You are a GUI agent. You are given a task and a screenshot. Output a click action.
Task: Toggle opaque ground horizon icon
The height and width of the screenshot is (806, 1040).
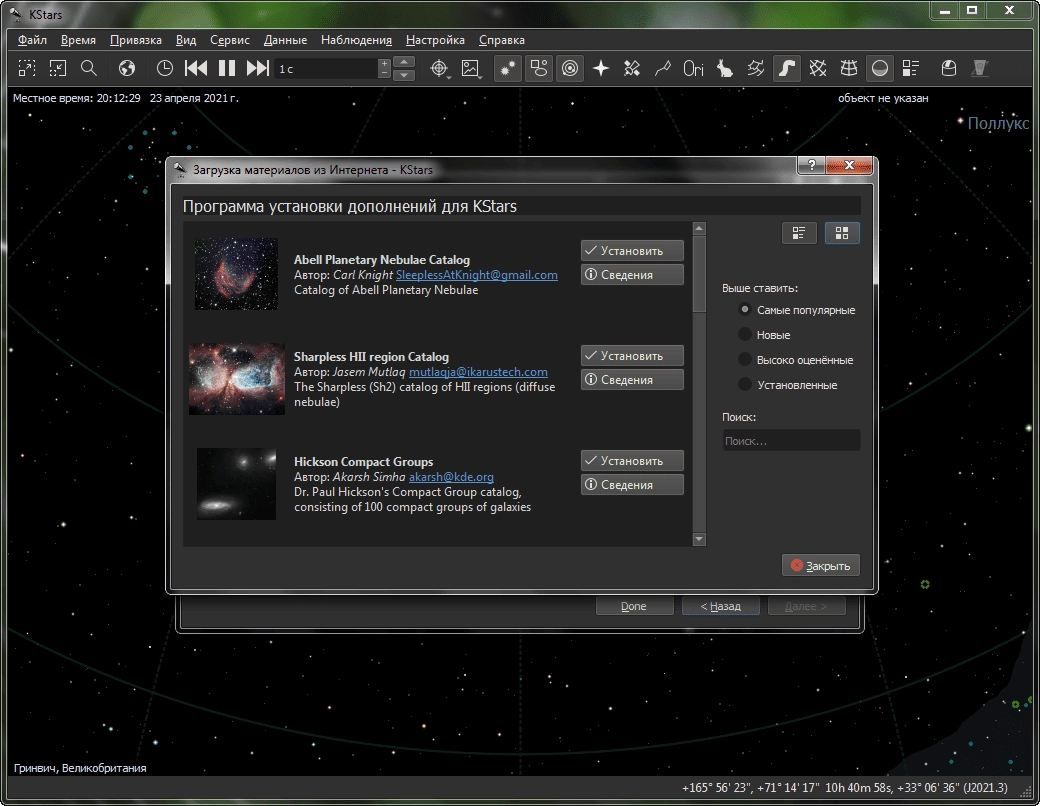880,68
